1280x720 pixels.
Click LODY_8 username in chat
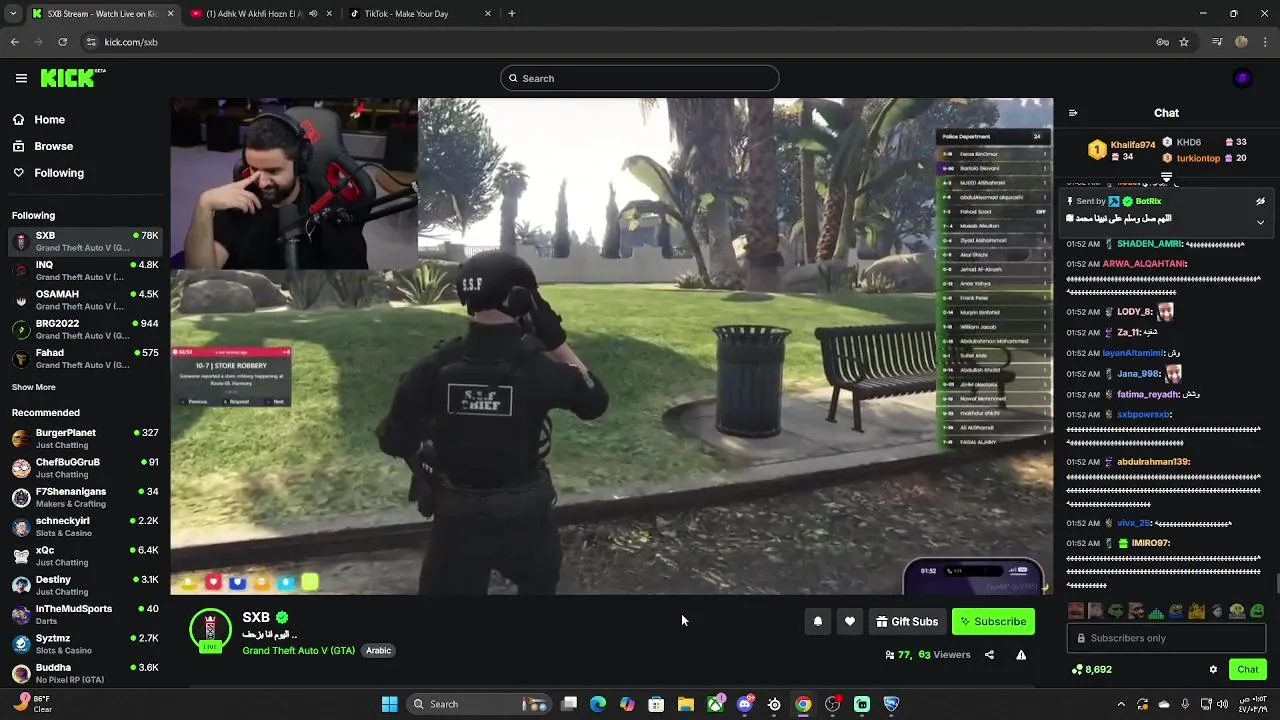point(1135,312)
